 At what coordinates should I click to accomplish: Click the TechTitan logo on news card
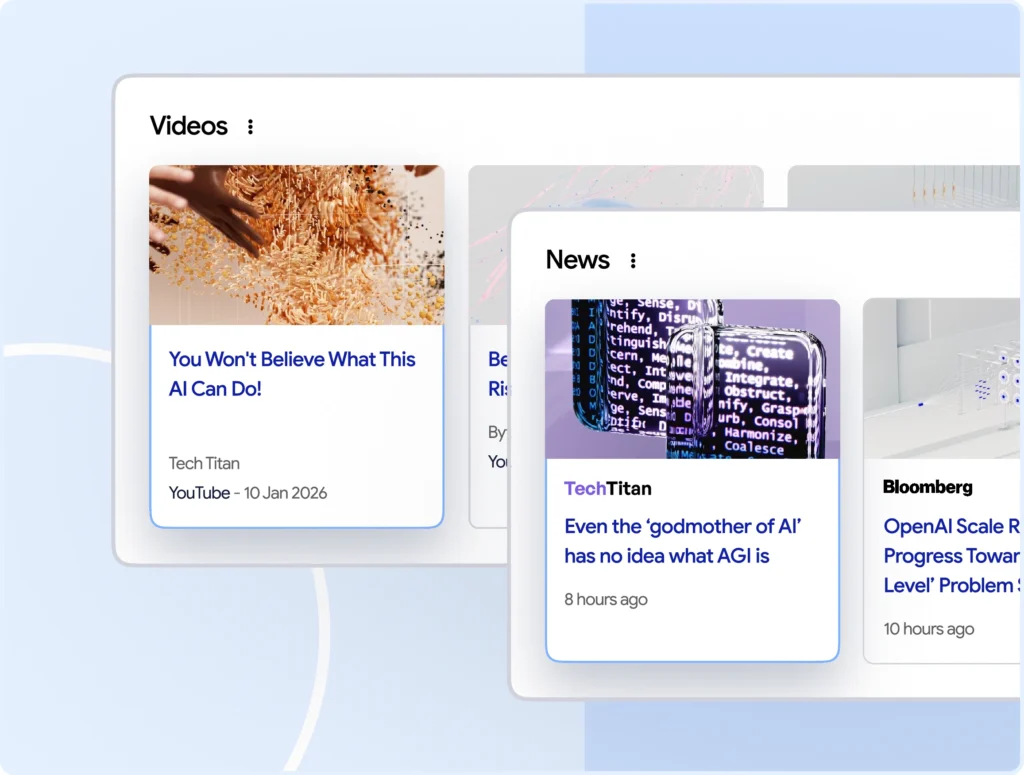[x=607, y=488]
